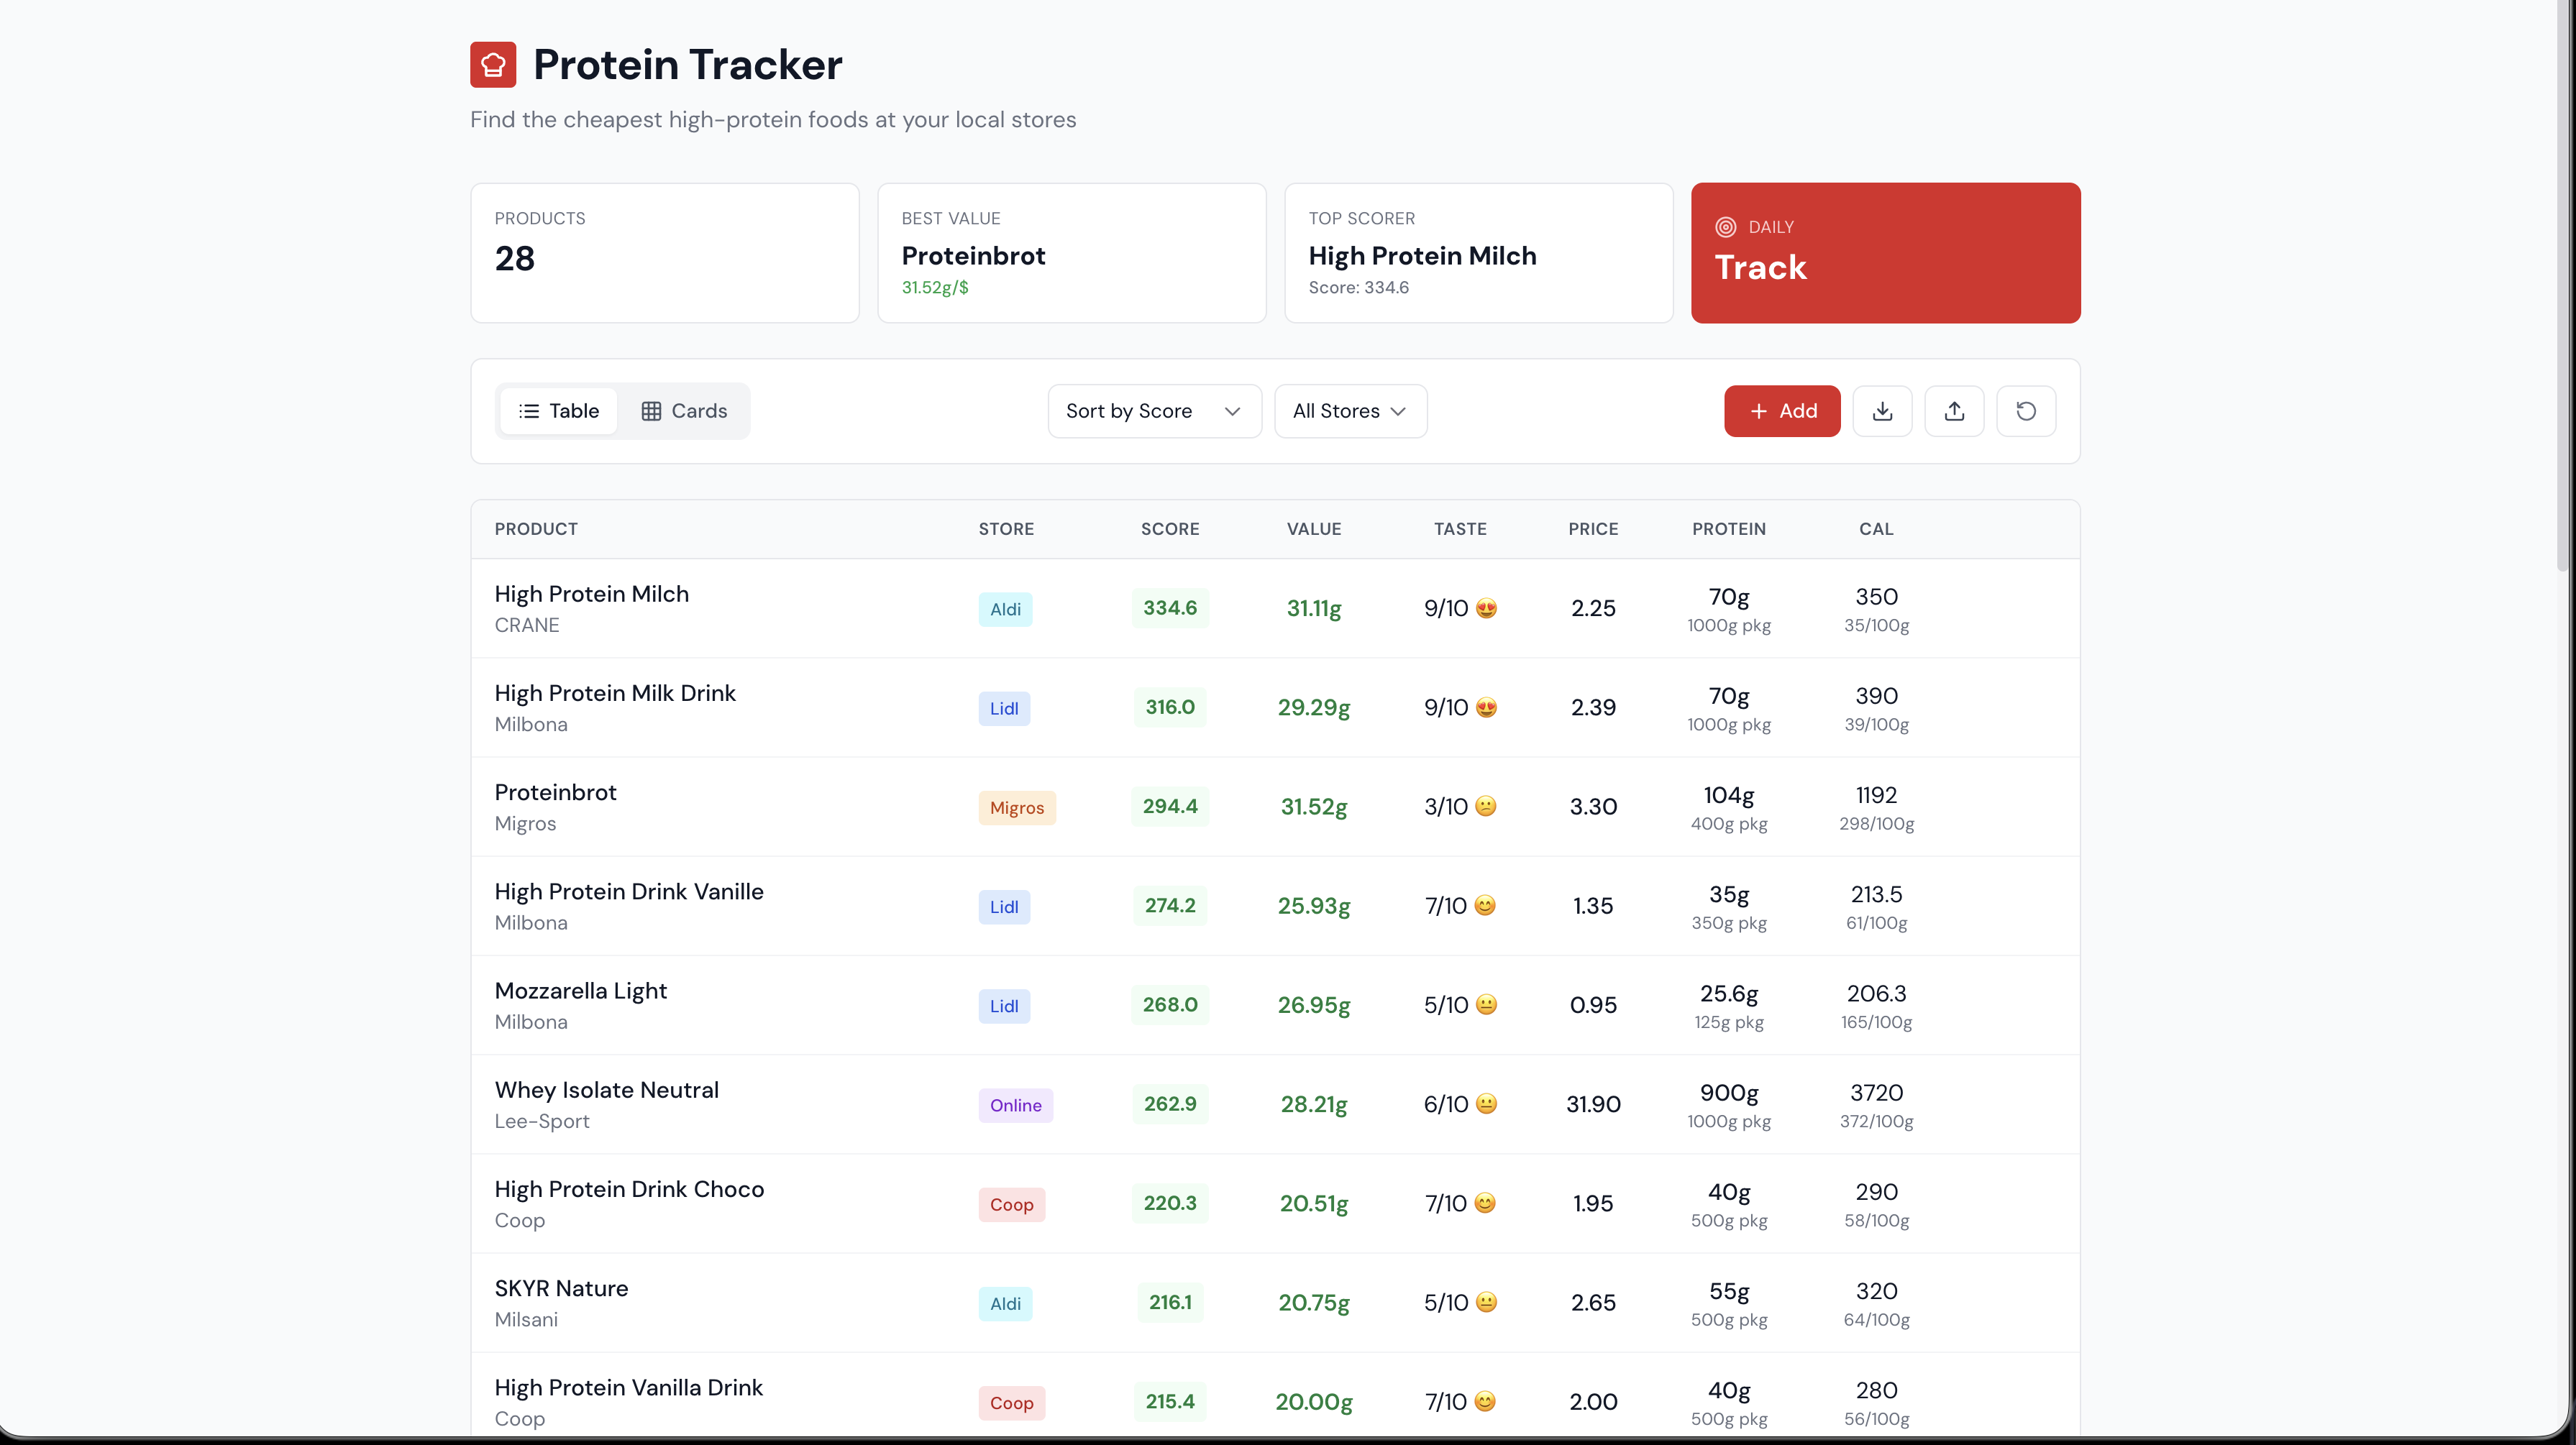Click the grid icon beside Cards
The height and width of the screenshot is (1445, 2576).
(652, 411)
